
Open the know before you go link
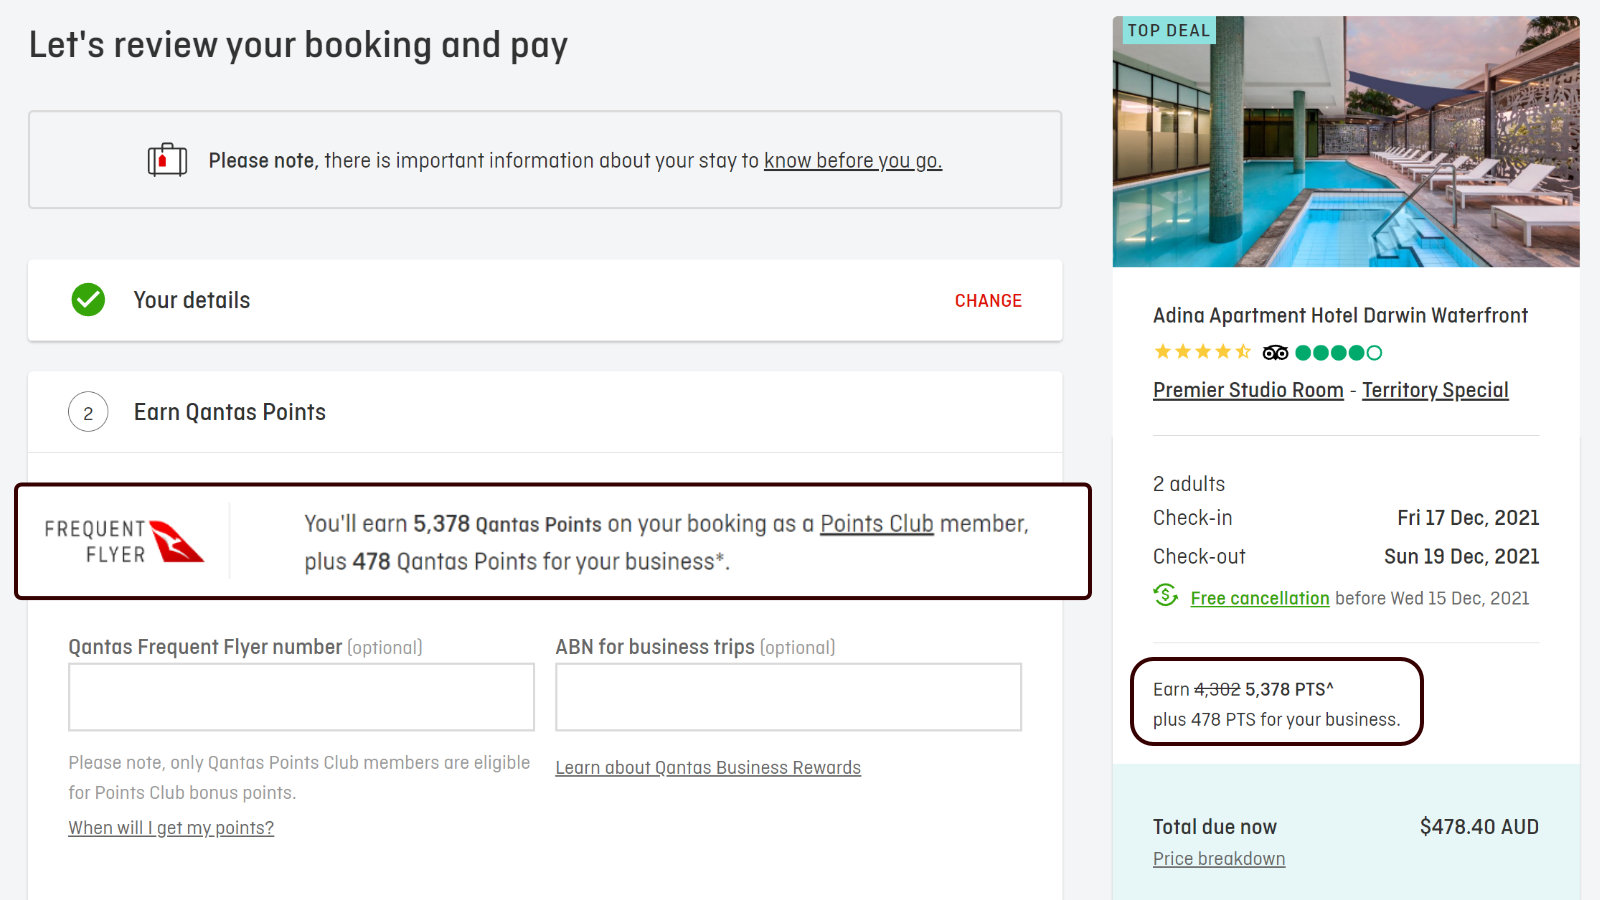click(x=853, y=161)
